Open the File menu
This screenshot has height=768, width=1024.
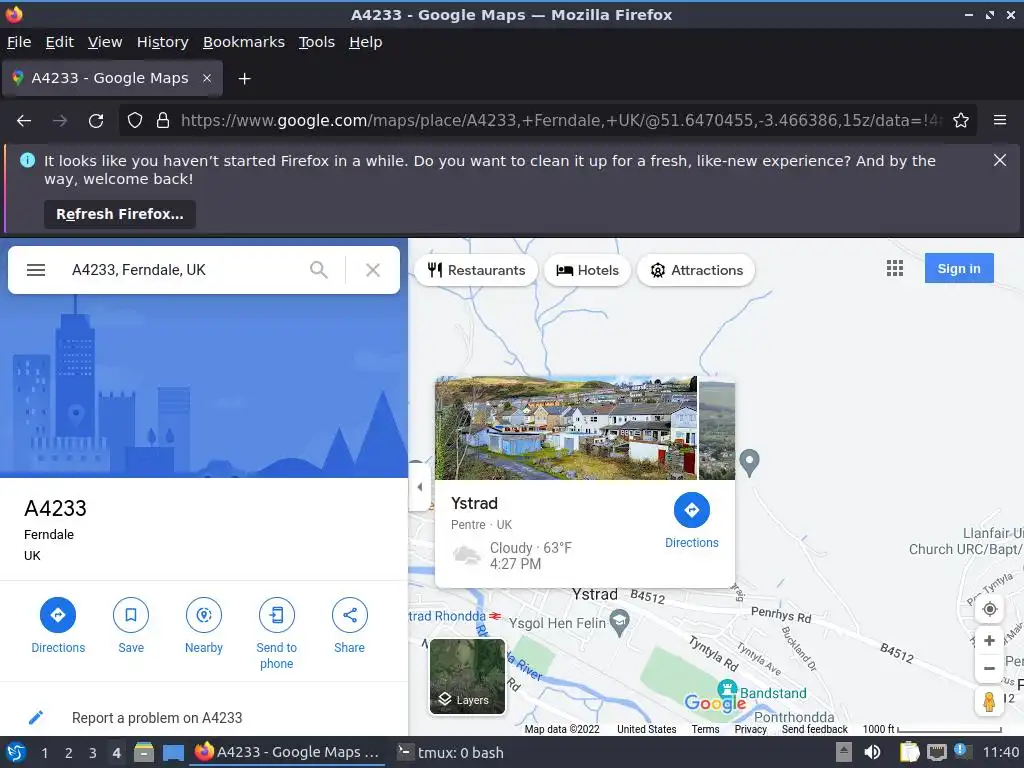(19, 42)
